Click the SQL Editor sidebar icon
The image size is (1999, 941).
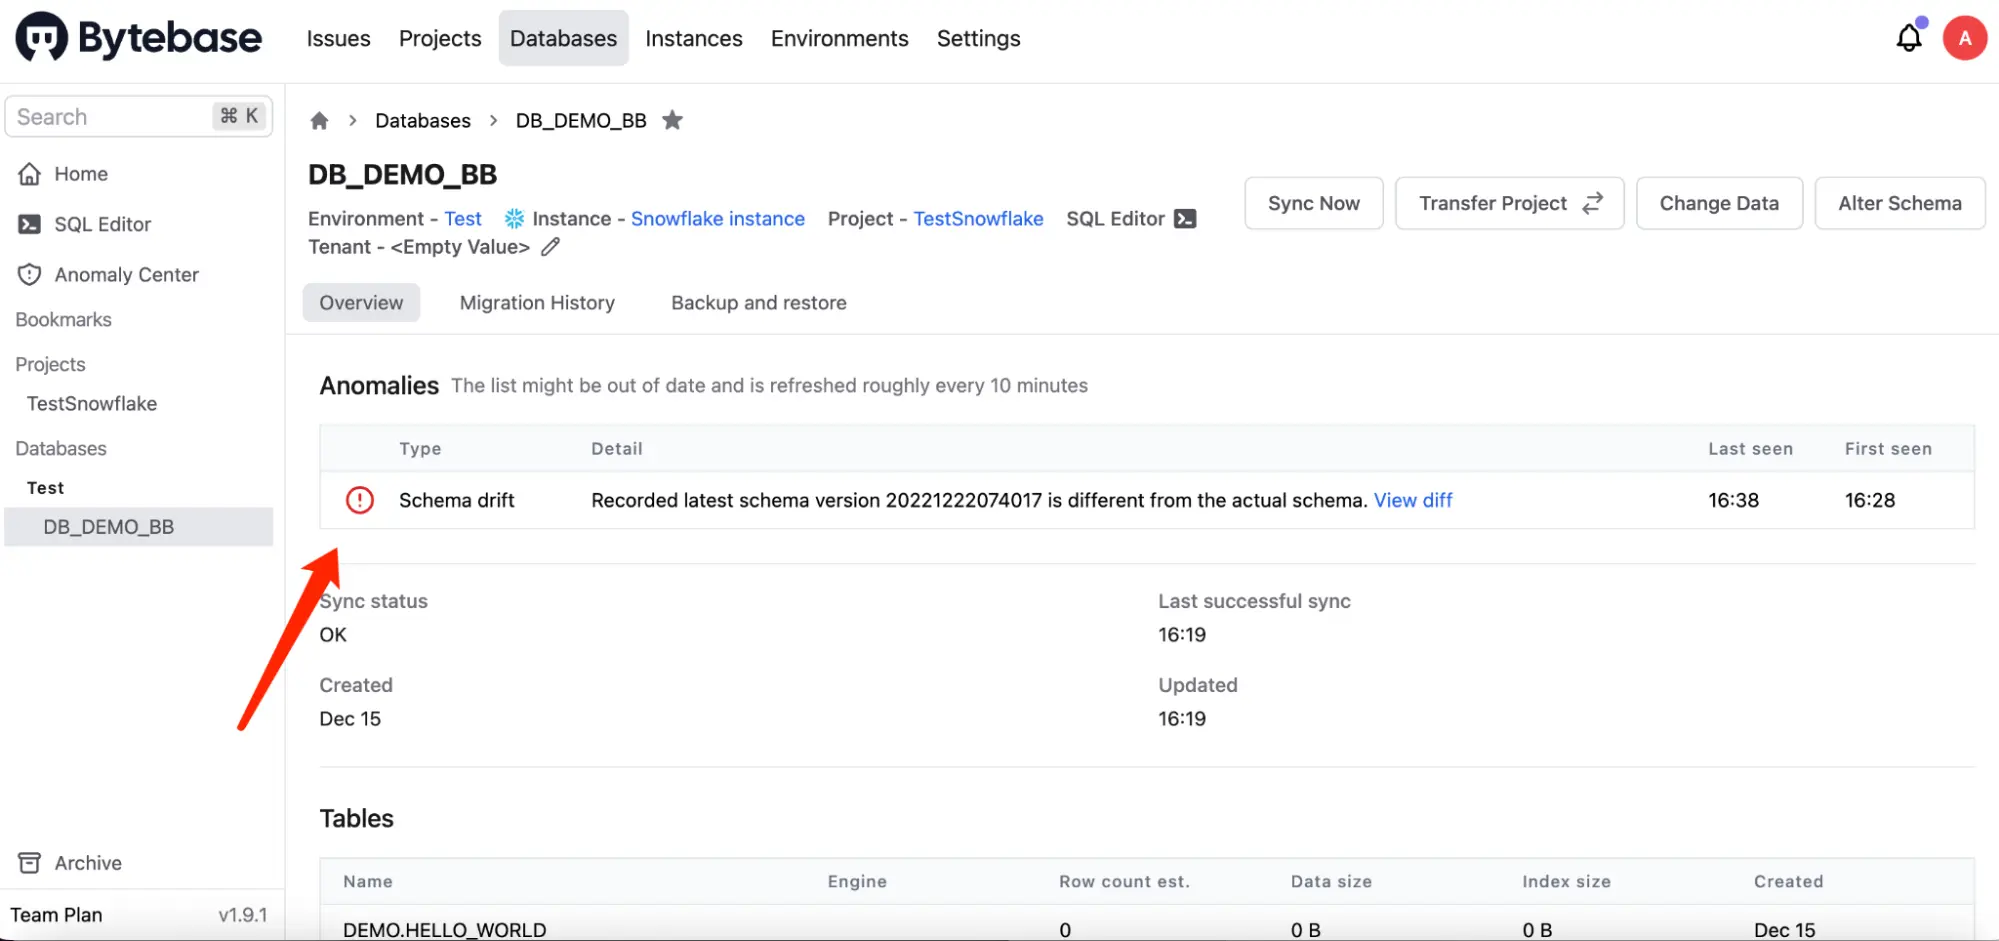tap(30, 224)
